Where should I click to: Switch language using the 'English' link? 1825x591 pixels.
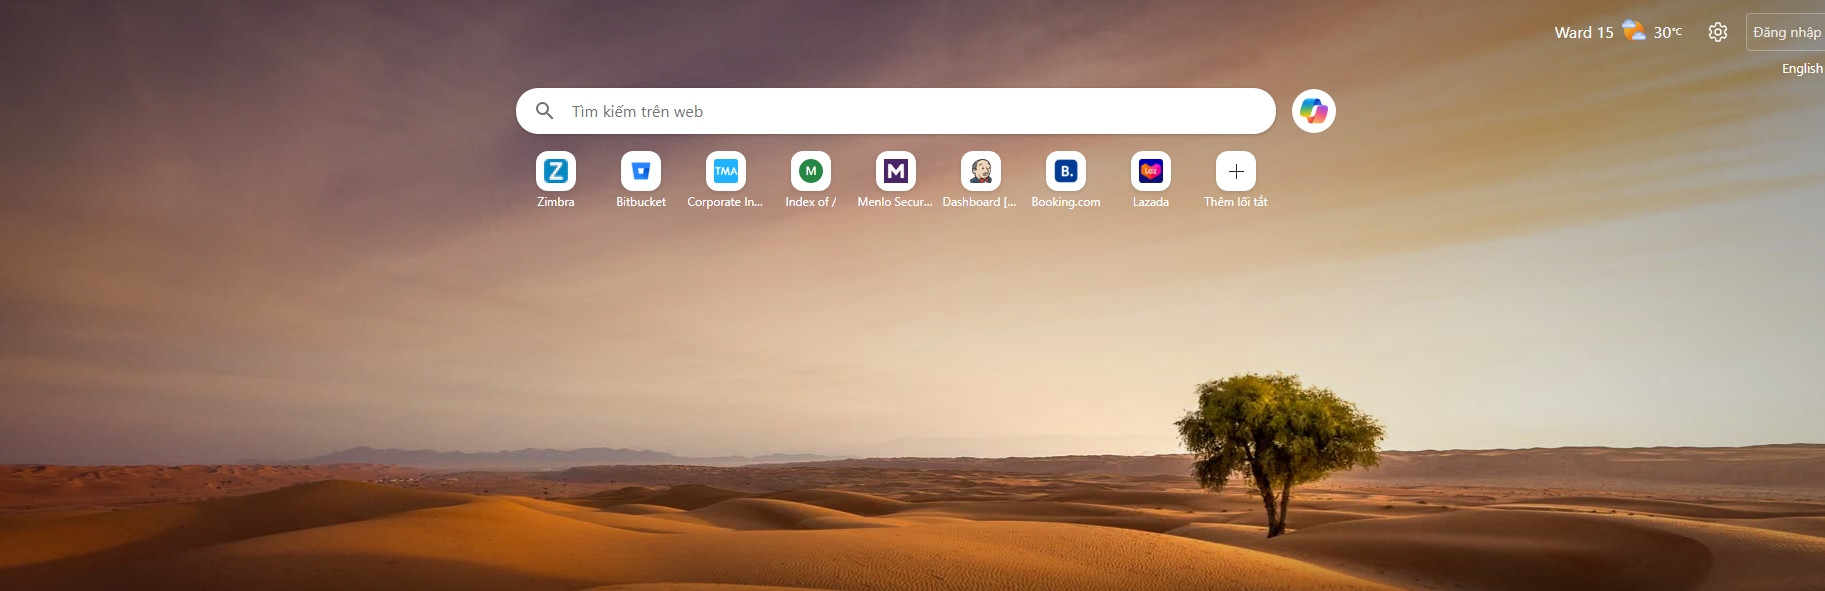pyautogui.click(x=1801, y=68)
